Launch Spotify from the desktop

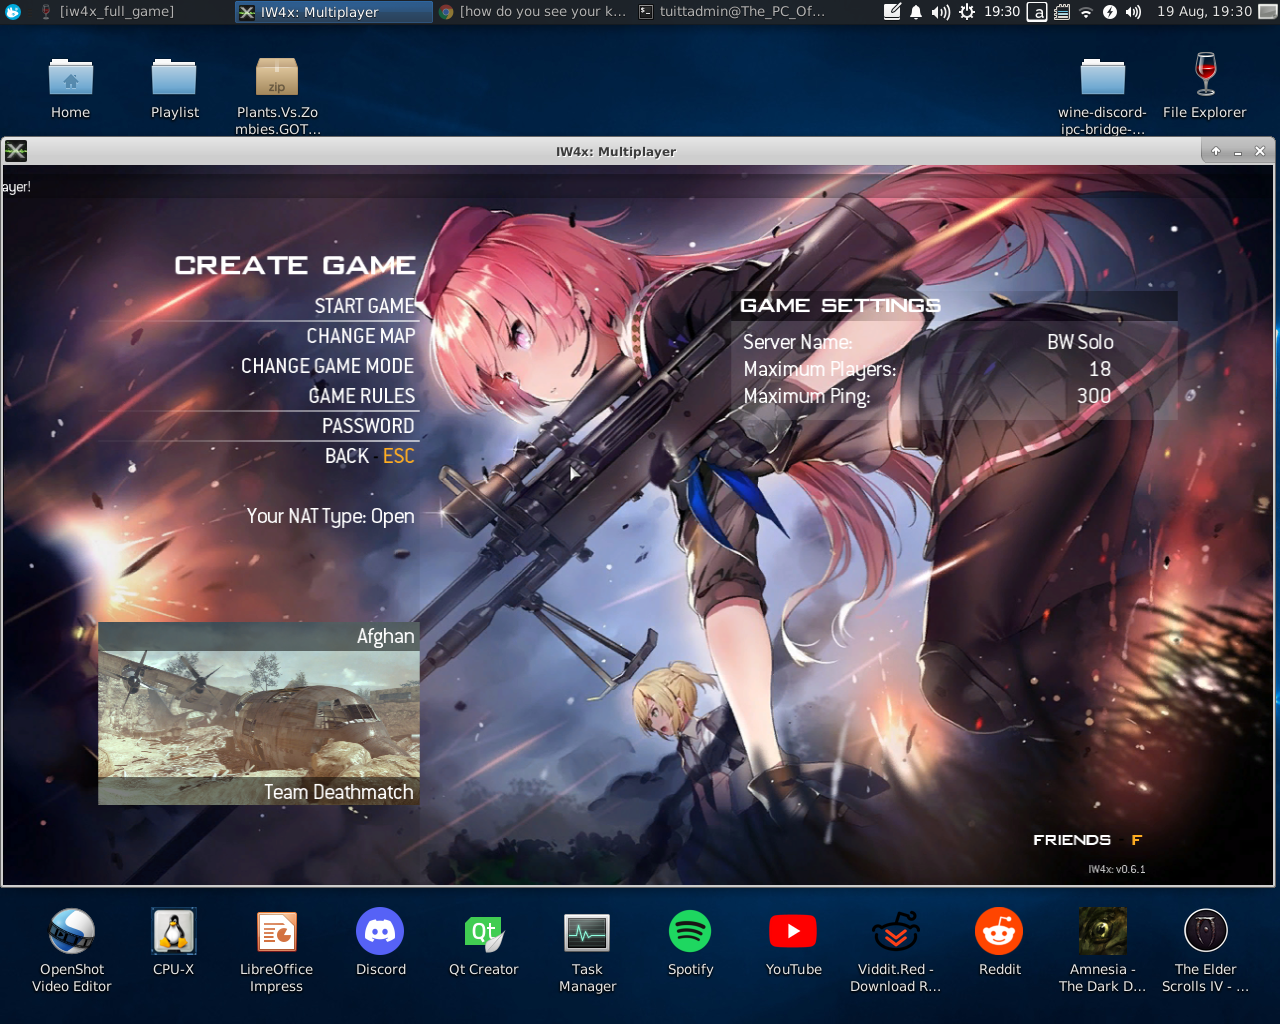pyautogui.click(x=690, y=942)
